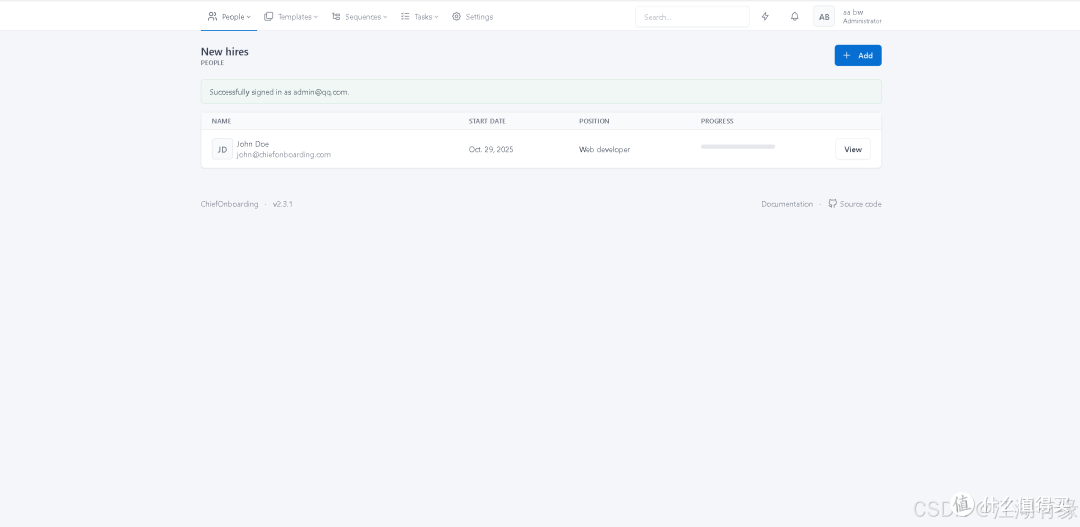This screenshot has width=1080, height=527.
Task: Open the Documentation link
Action: tap(787, 204)
